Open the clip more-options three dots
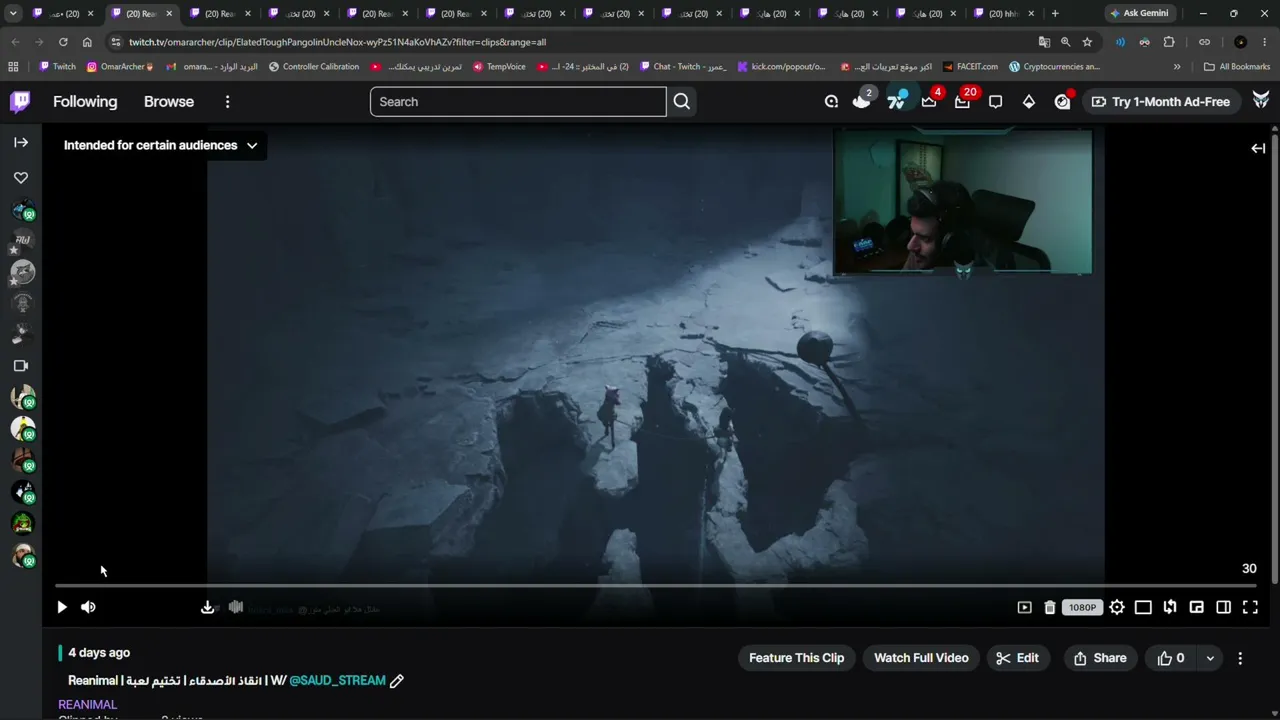Screen dimensions: 1280x720 pos(1240,658)
